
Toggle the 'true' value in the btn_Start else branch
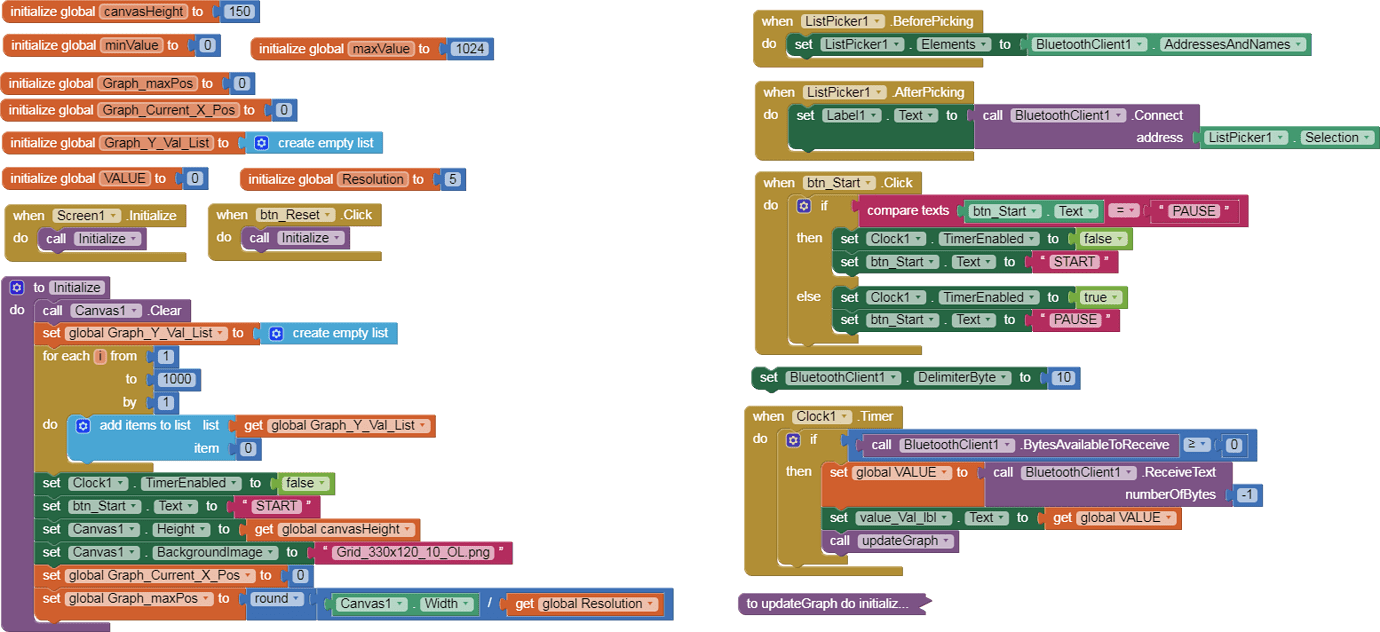pyautogui.click(x=1100, y=297)
